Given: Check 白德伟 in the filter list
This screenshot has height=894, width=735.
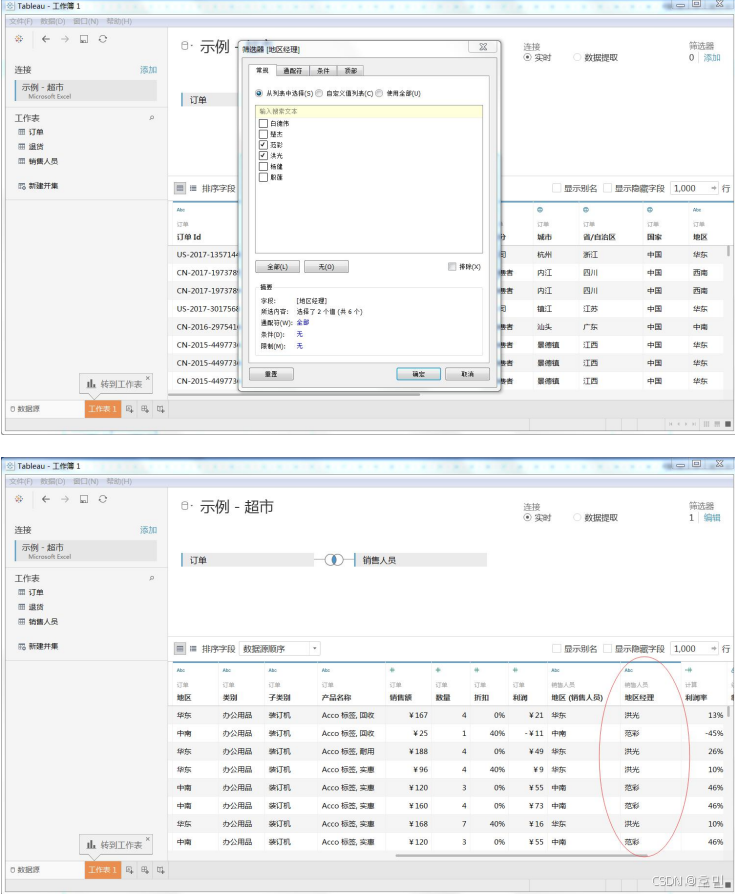Looking at the screenshot, I should coord(263,123).
